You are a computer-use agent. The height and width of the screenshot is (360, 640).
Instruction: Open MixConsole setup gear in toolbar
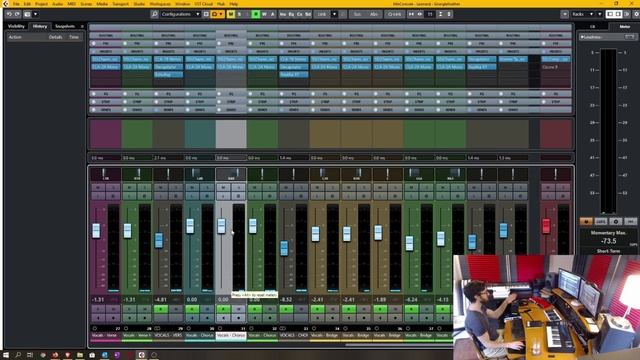[x=636, y=14]
